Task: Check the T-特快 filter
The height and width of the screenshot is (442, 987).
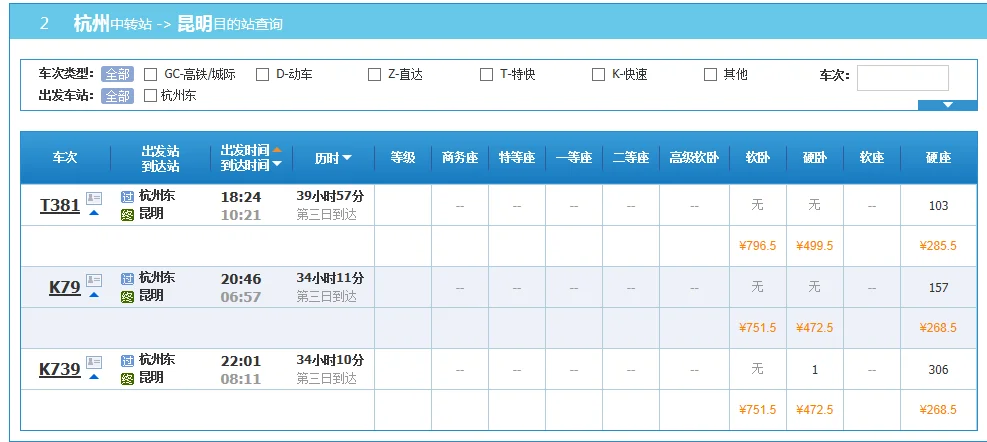Action: [487, 75]
